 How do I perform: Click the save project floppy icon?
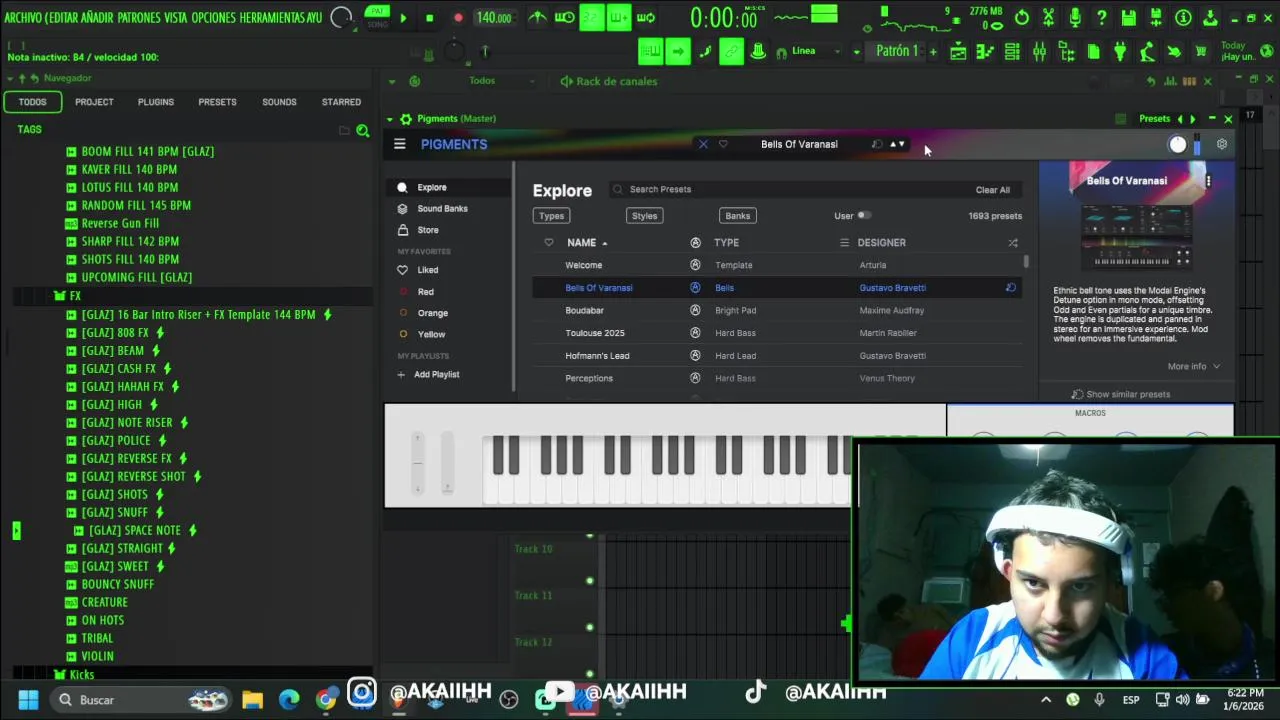tap(1128, 18)
